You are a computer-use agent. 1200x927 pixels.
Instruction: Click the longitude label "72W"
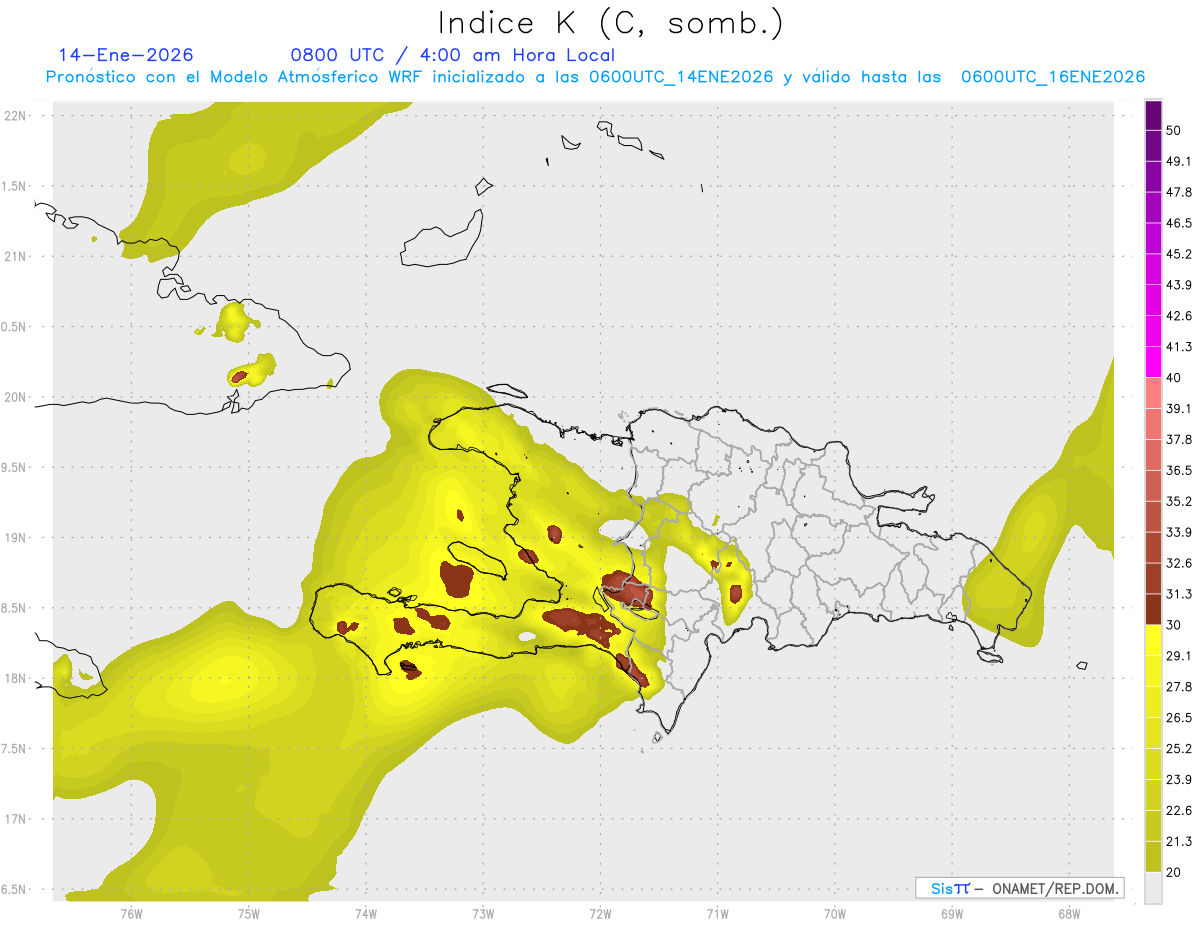(x=601, y=913)
